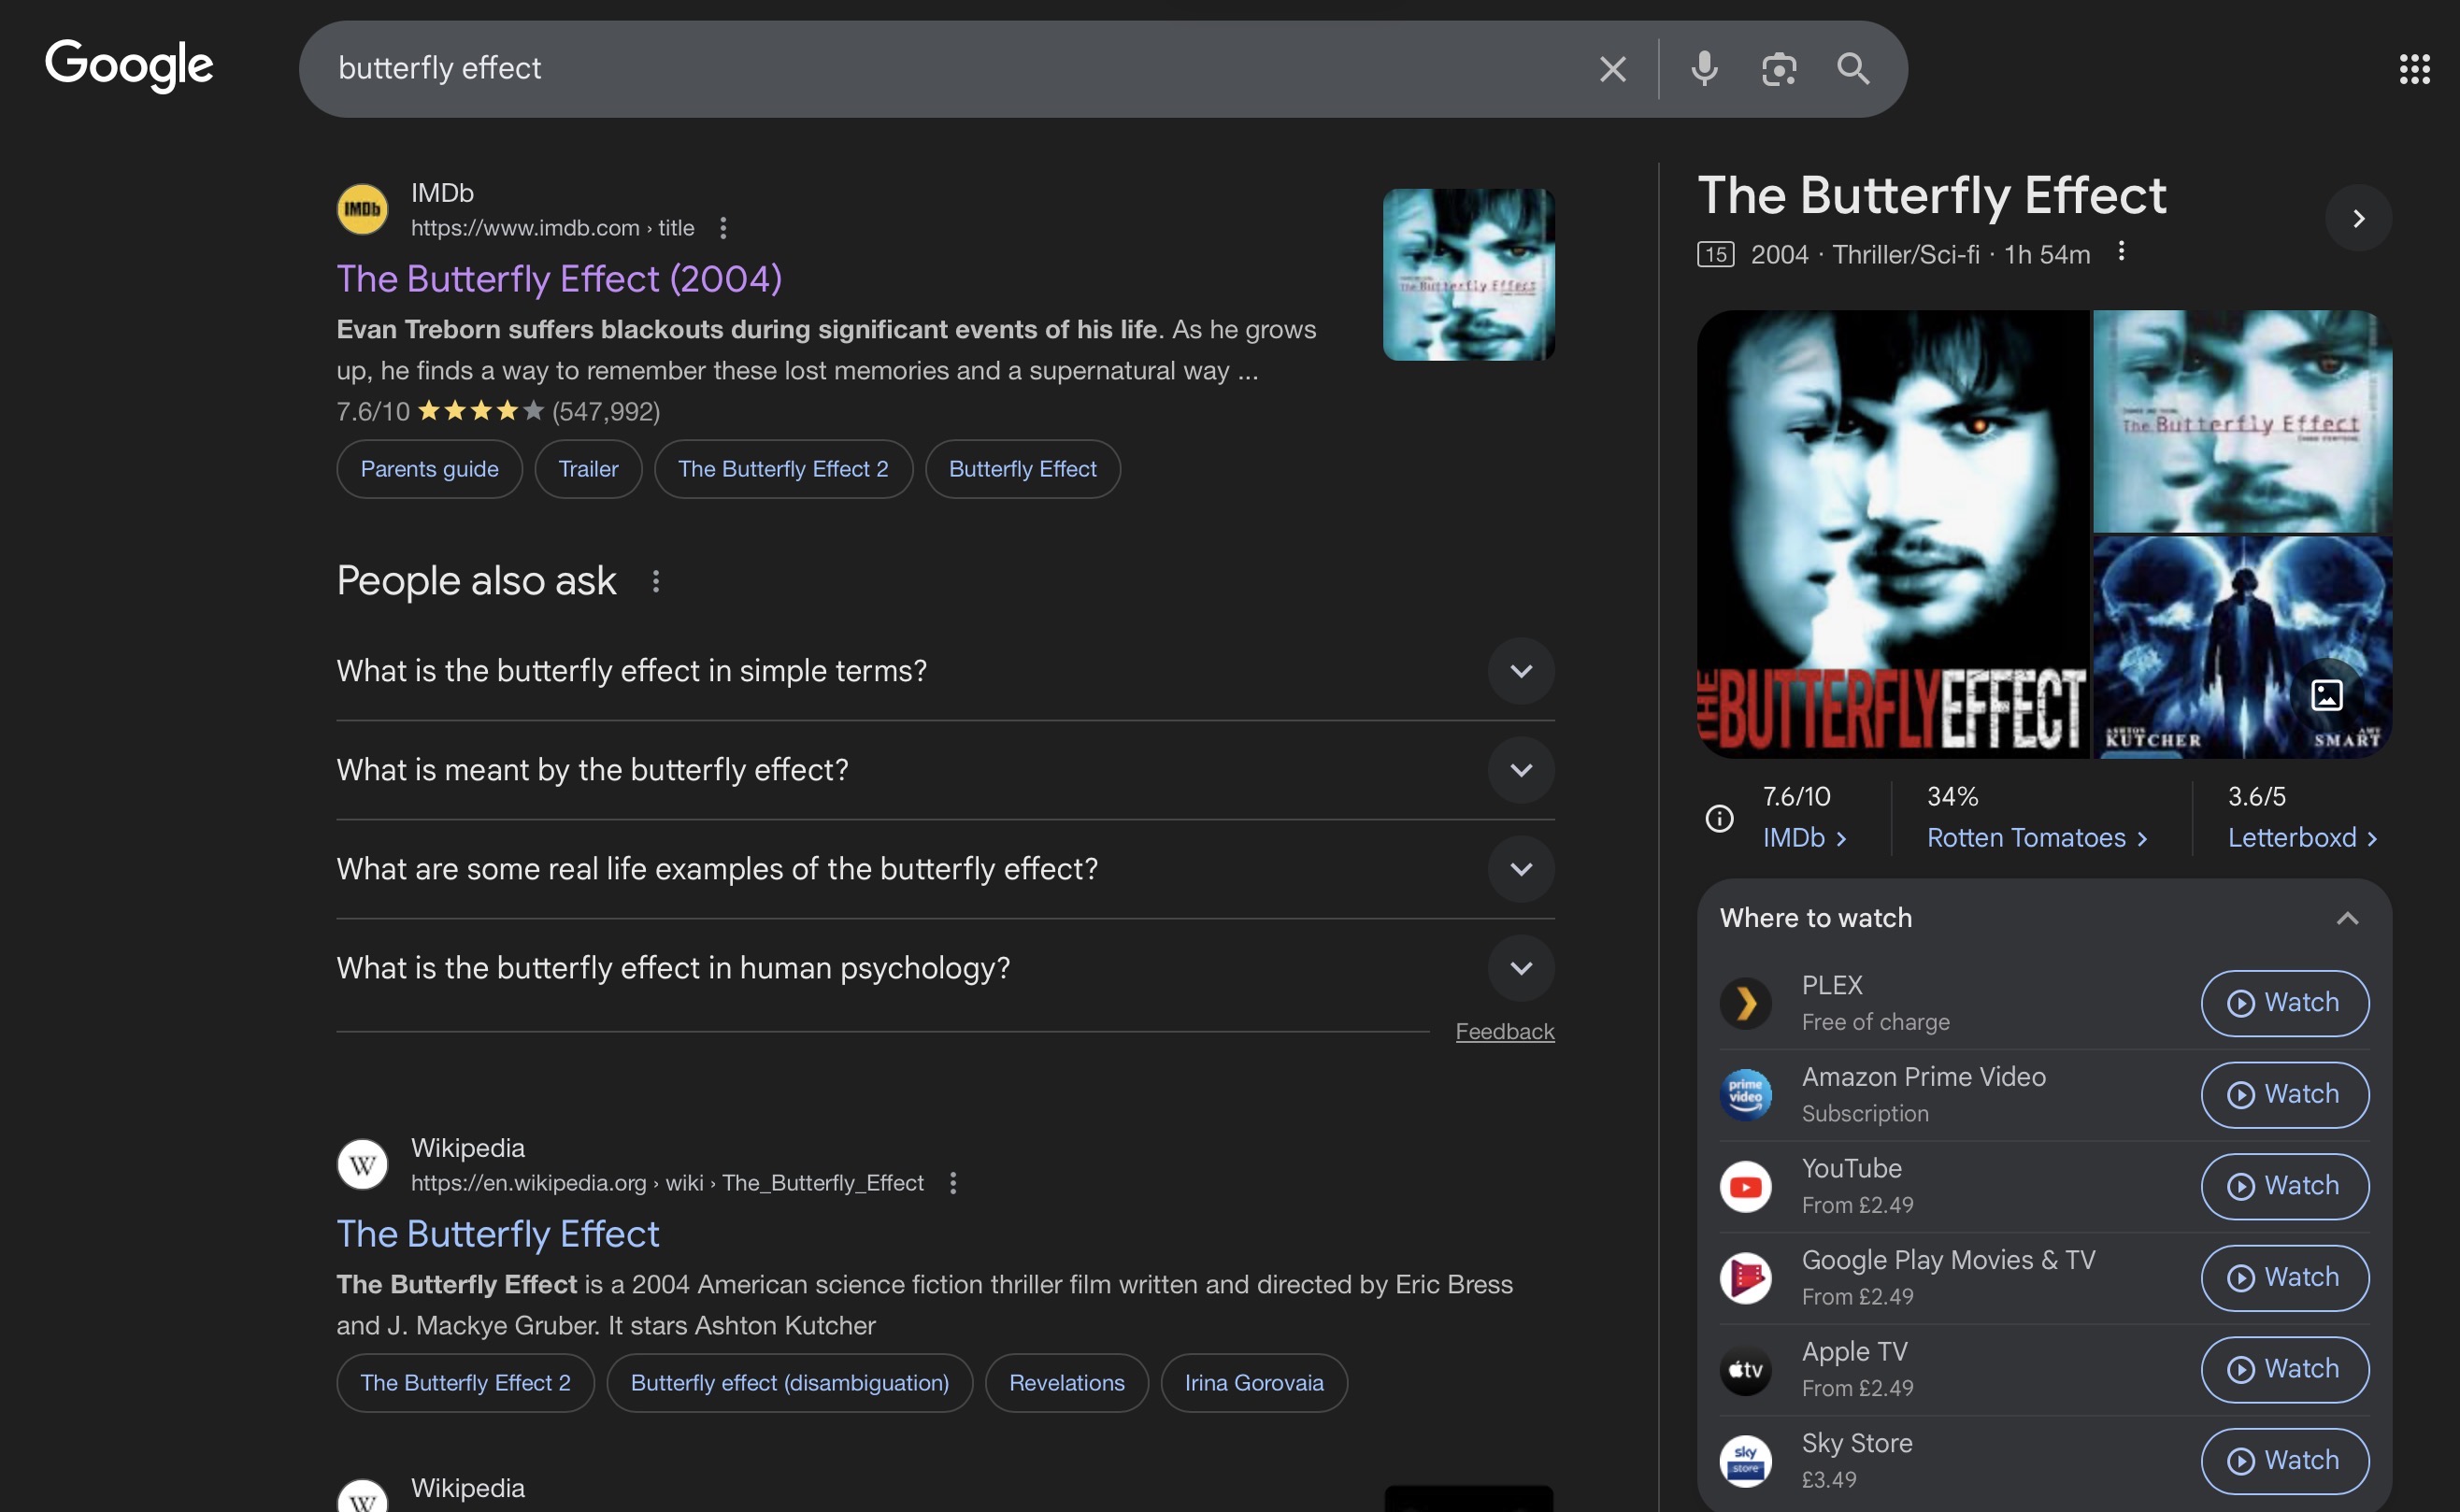
Task: Open the Google apps grid icon
Action: click(2414, 68)
